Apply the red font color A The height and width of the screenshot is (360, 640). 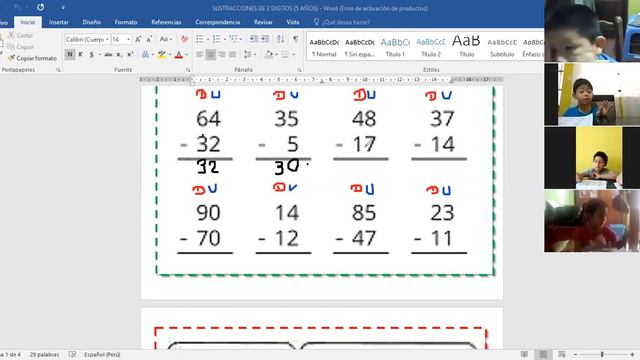178,54
